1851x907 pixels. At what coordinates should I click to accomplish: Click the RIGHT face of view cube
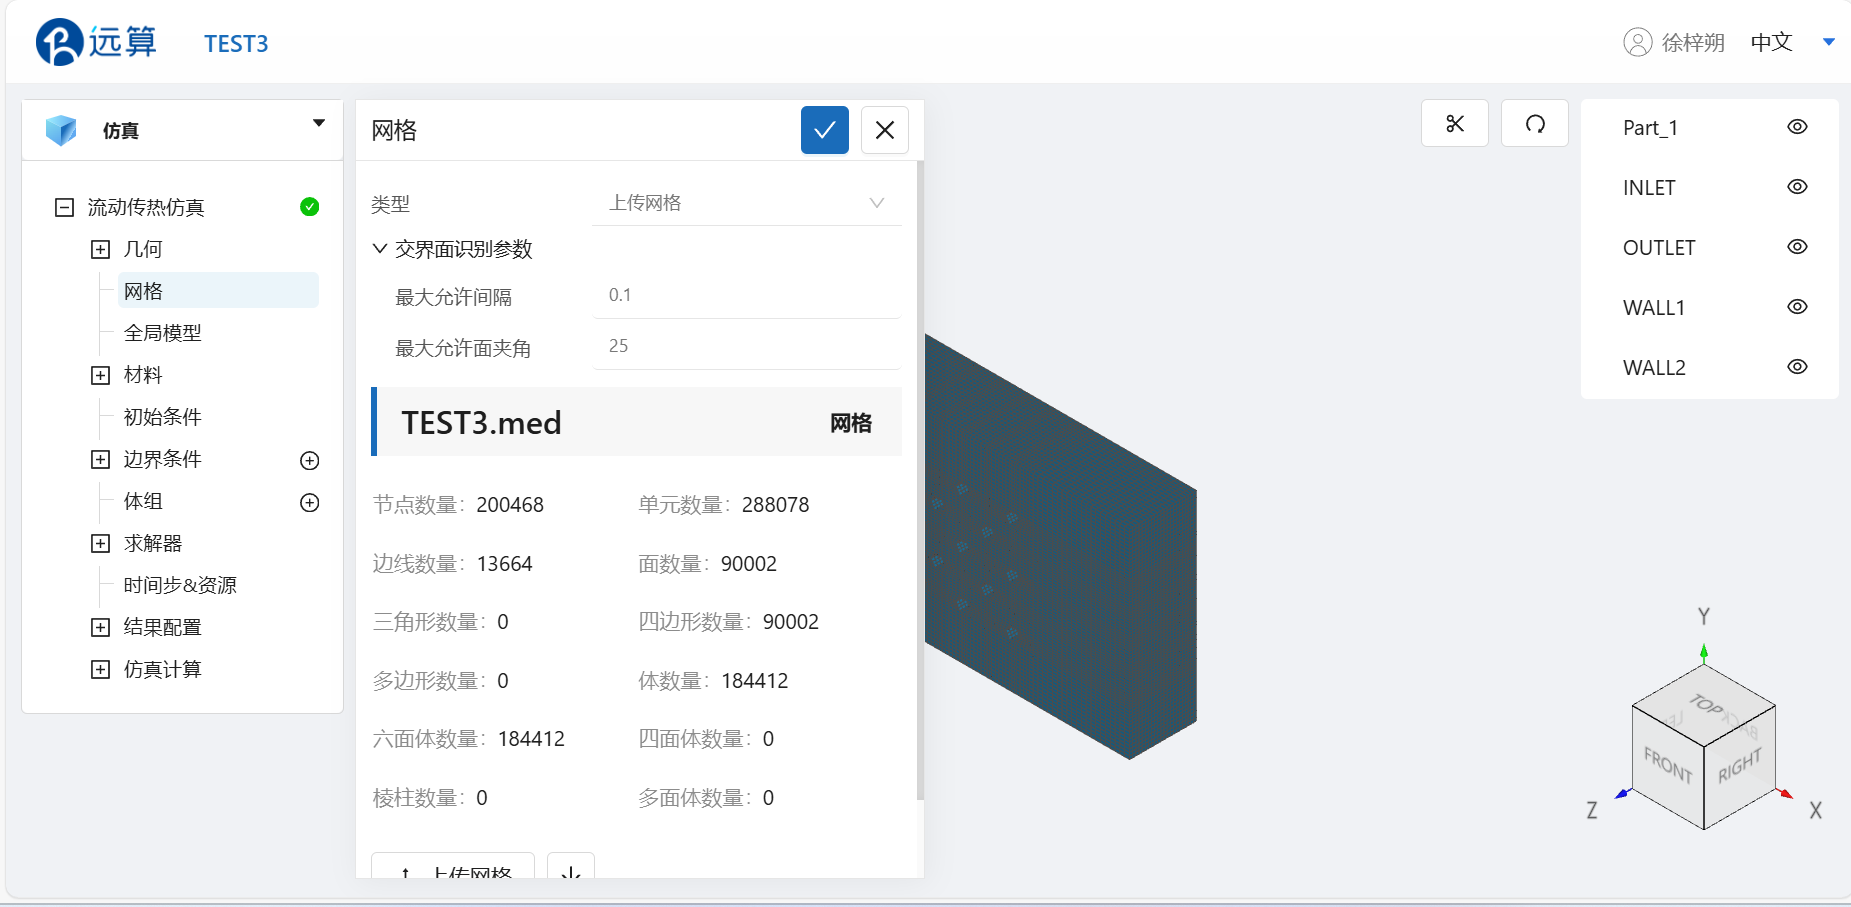pos(1740,766)
